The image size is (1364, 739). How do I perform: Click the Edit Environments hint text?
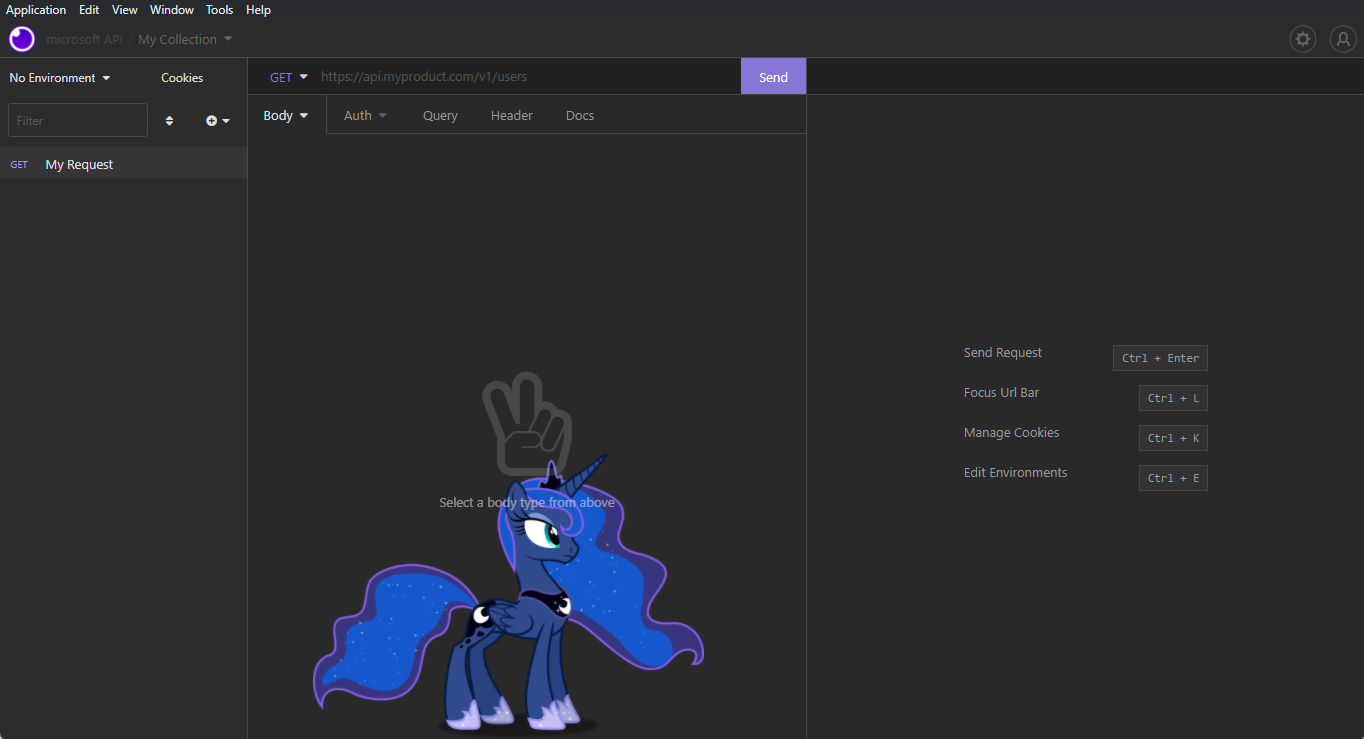(1015, 473)
